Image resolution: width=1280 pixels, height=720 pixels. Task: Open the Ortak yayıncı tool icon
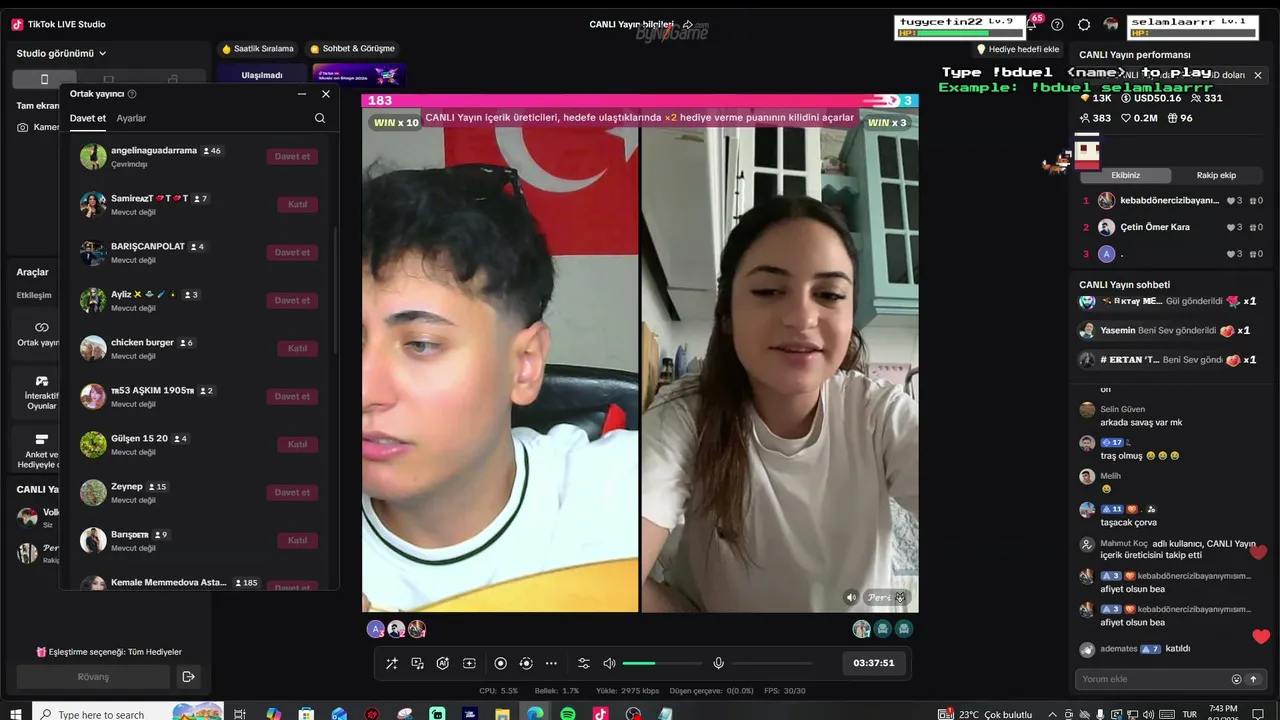[x=41, y=334]
